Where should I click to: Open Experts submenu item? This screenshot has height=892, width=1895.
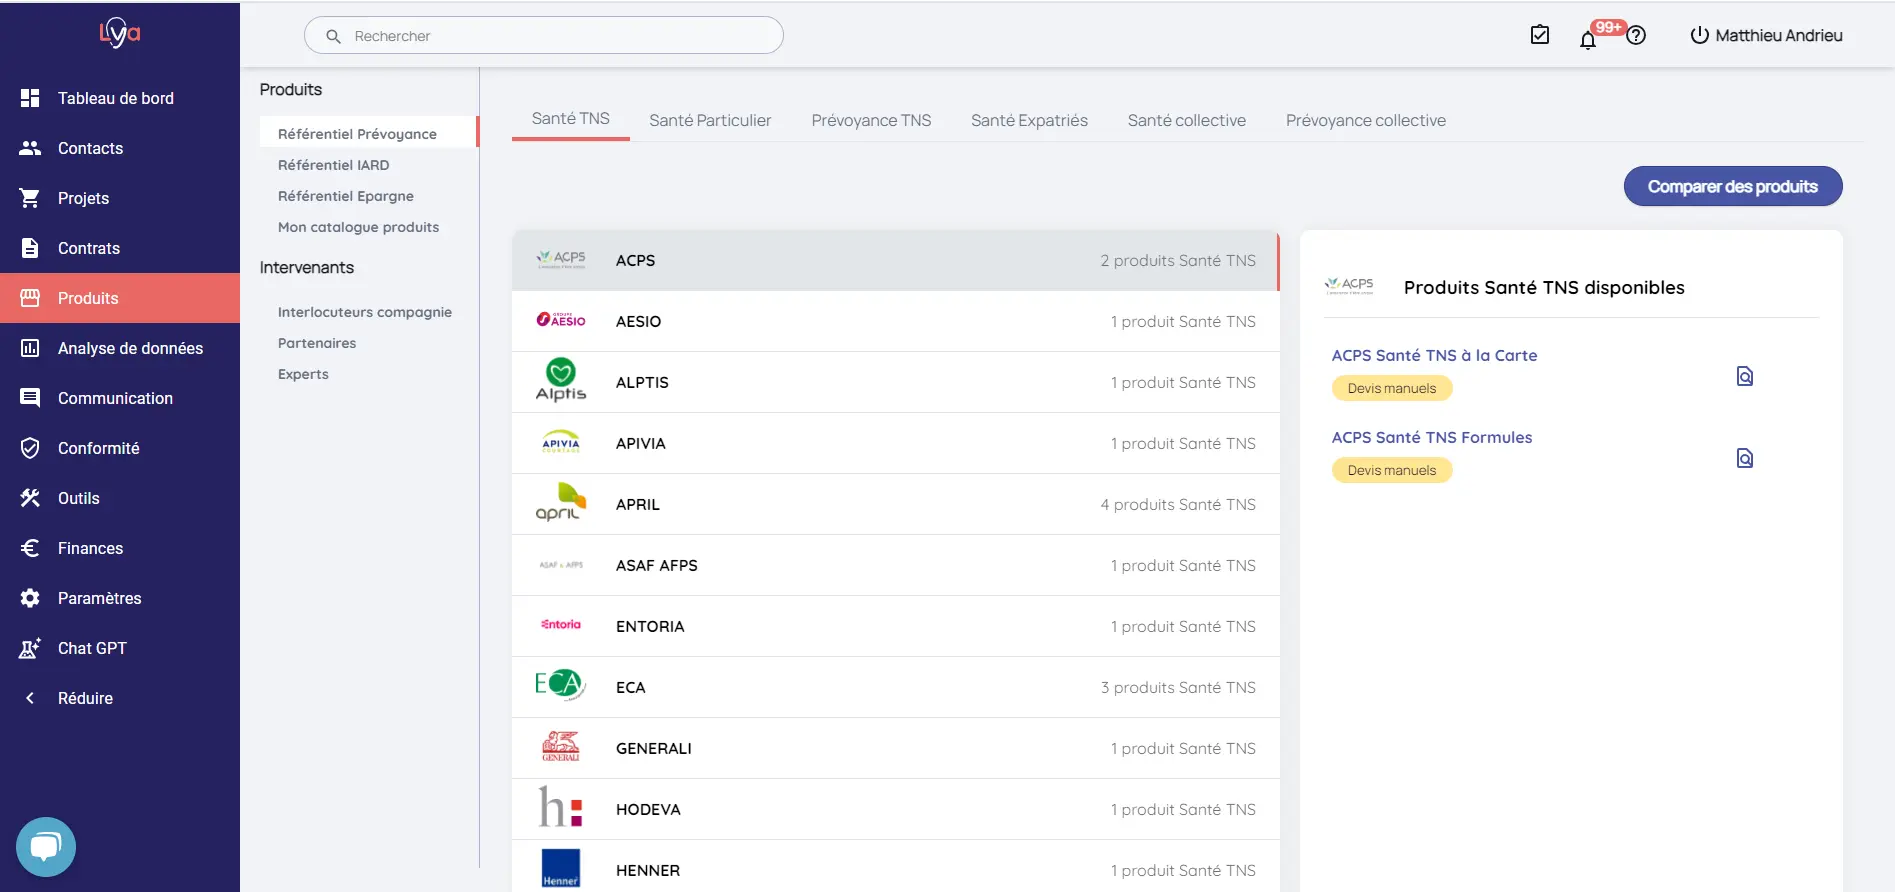tap(303, 374)
